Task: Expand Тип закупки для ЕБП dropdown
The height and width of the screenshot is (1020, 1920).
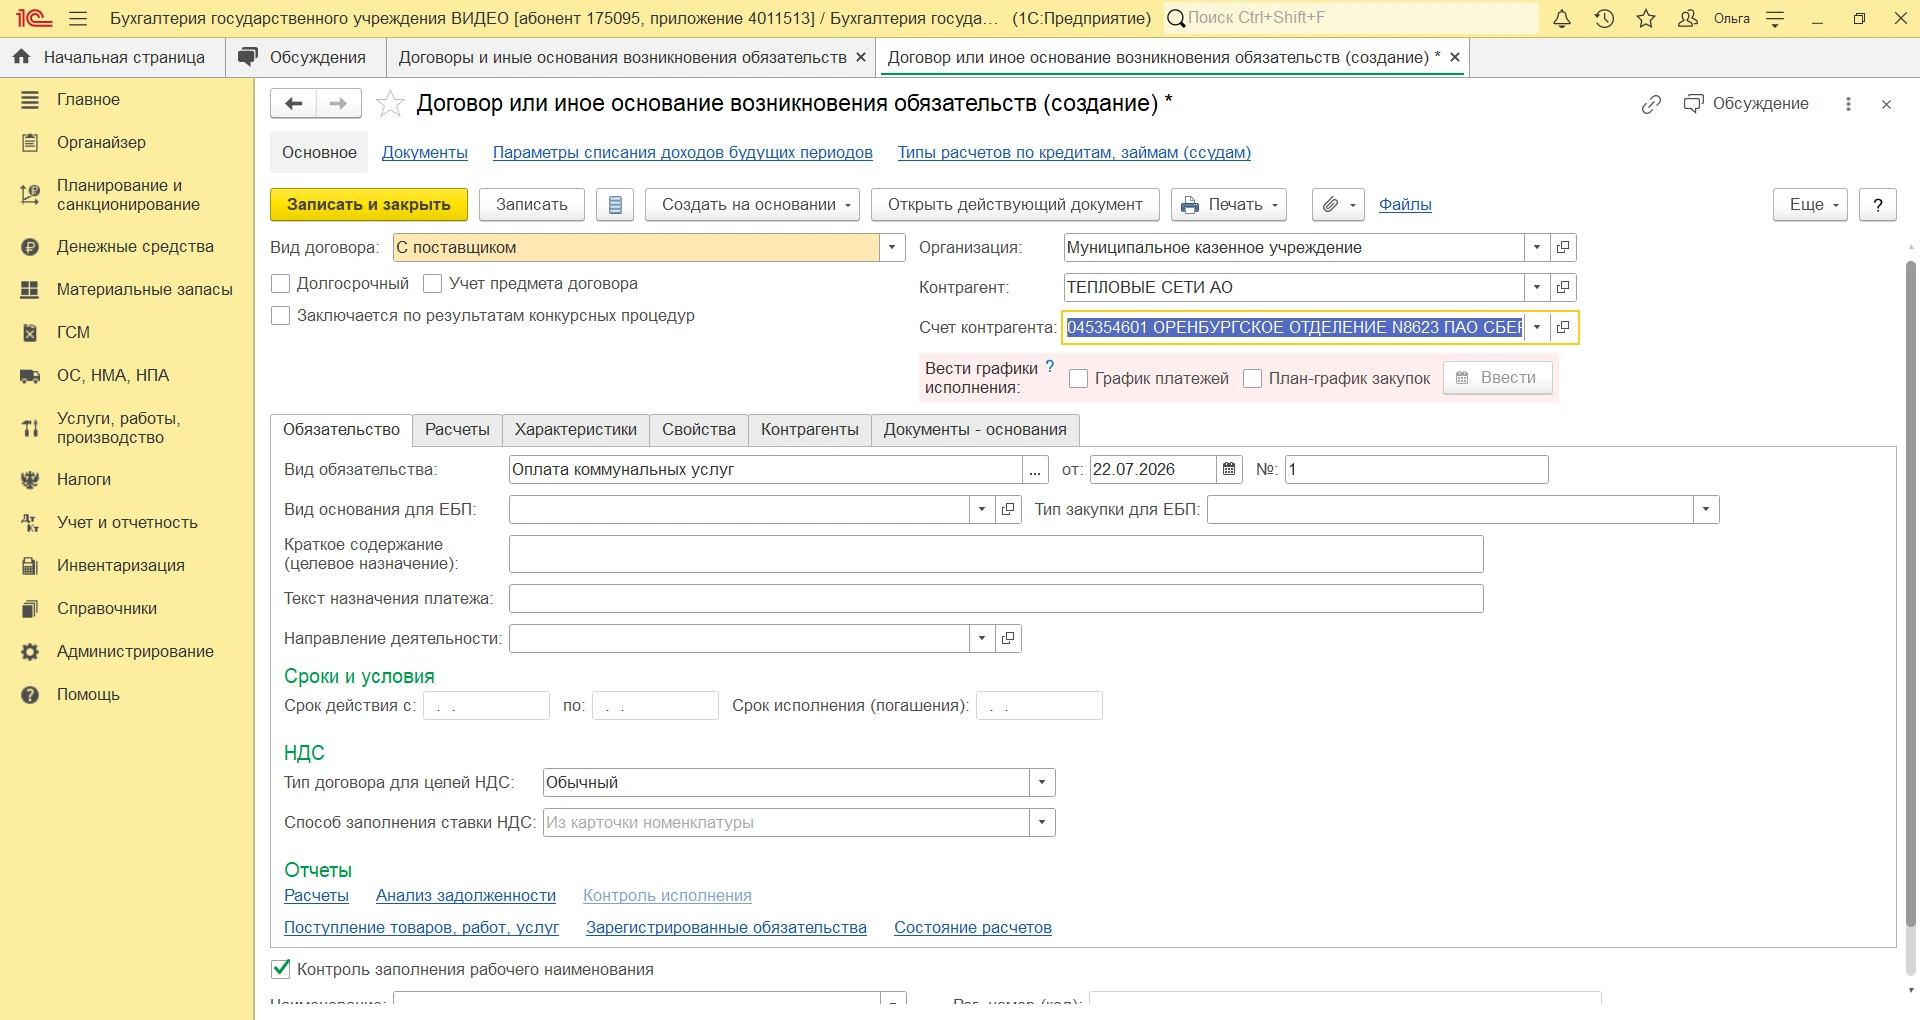Action: pyautogui.click(x=1706, y=509)
